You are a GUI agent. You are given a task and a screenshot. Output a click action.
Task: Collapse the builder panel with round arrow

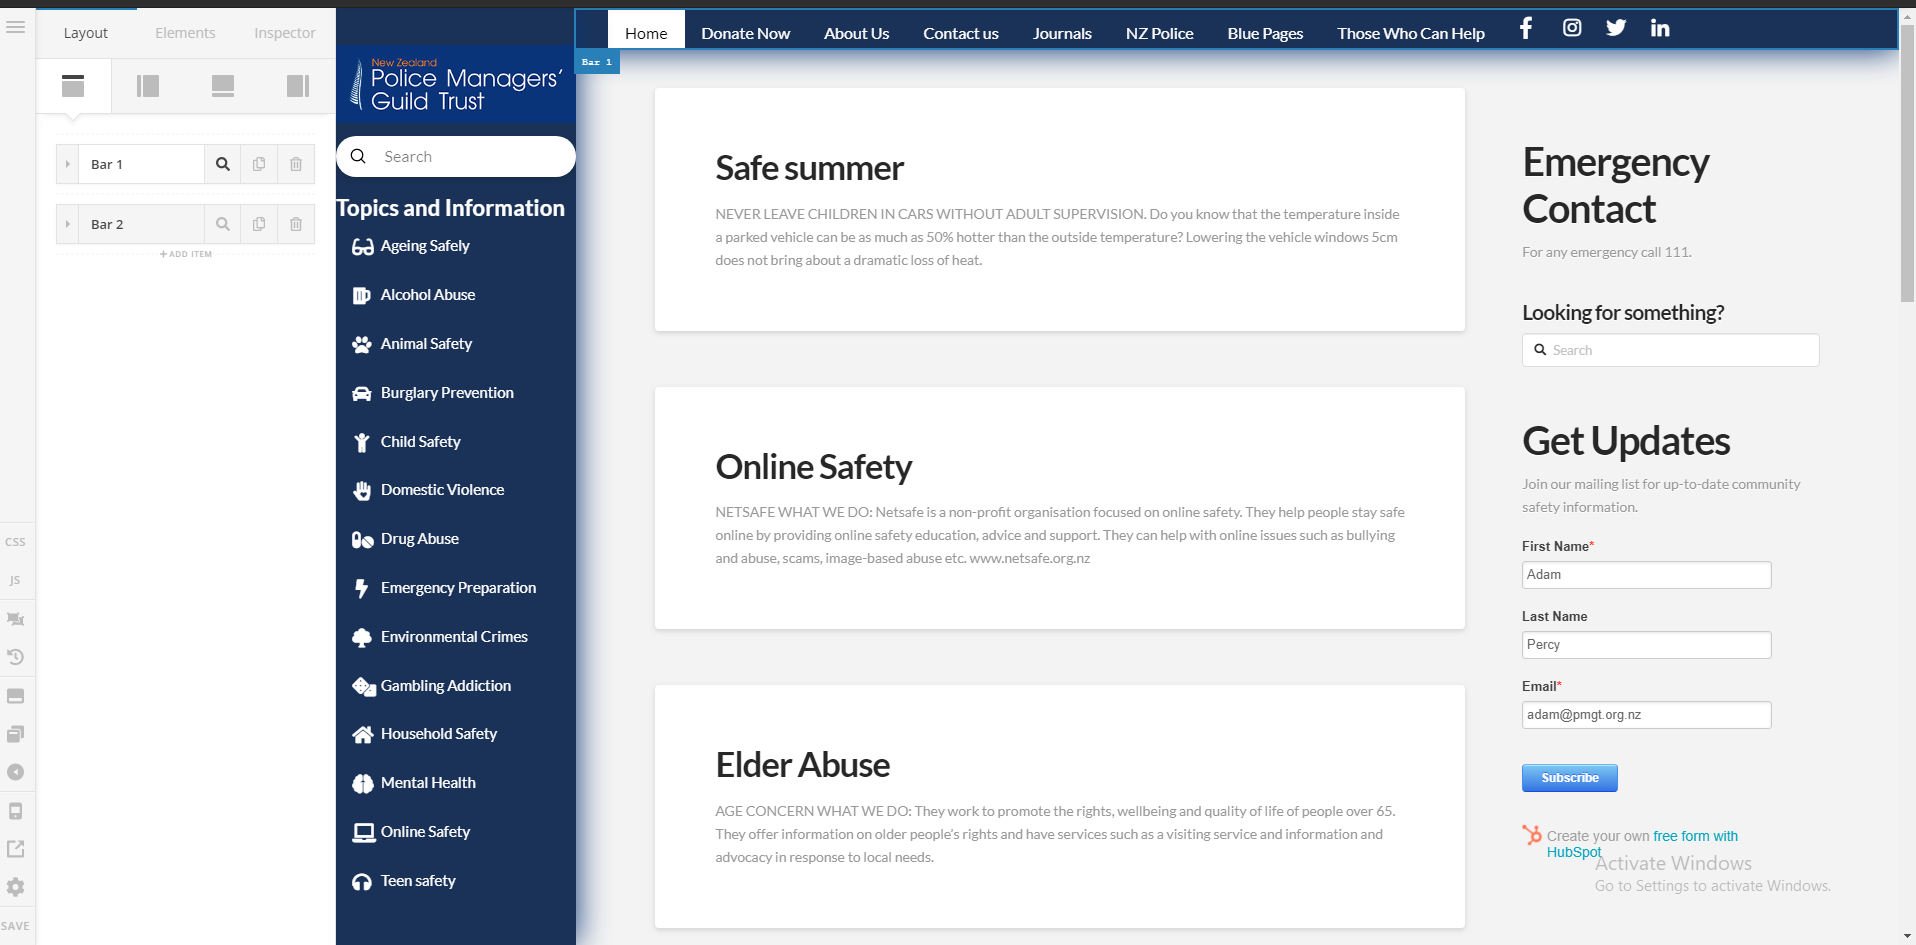[x=15, y=772]
